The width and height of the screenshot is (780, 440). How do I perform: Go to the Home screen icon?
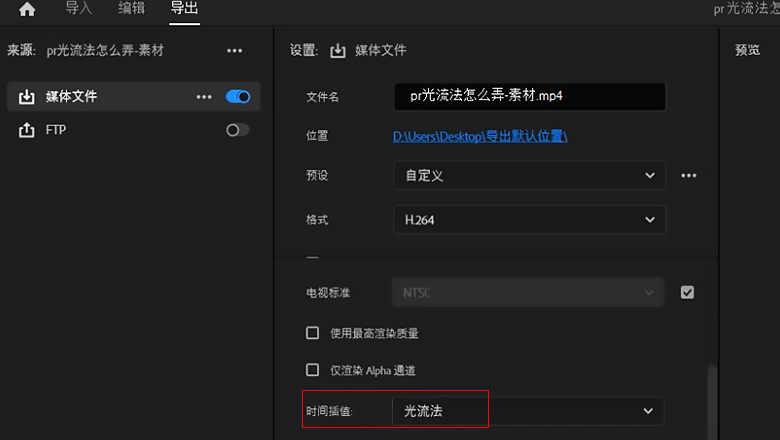pyautogui.click(x=27, y=9)
